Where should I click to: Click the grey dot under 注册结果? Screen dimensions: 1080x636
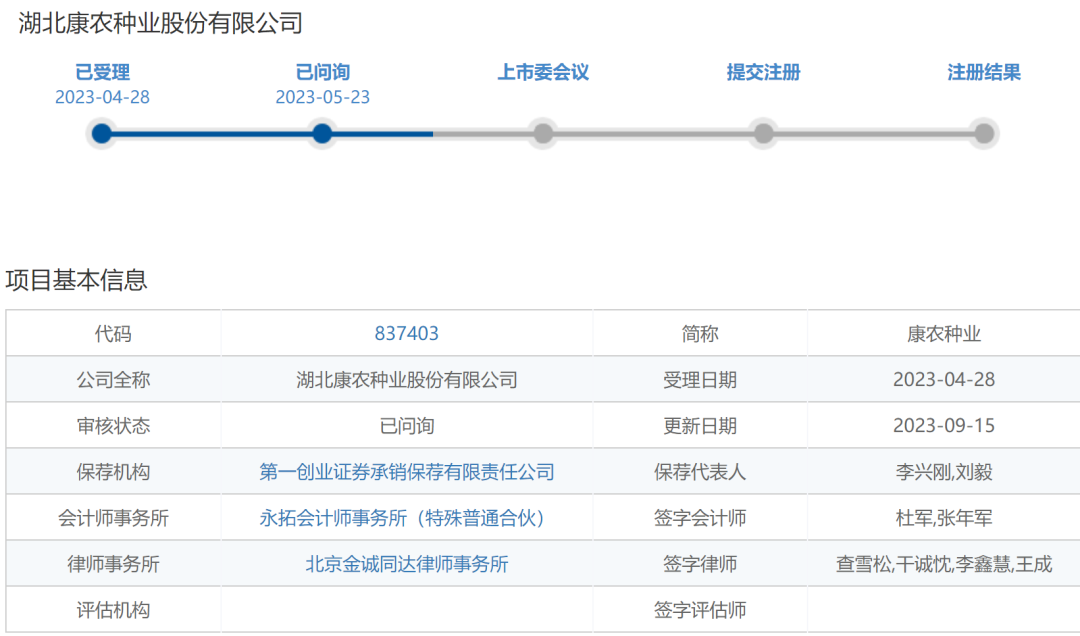coord(984,134)
